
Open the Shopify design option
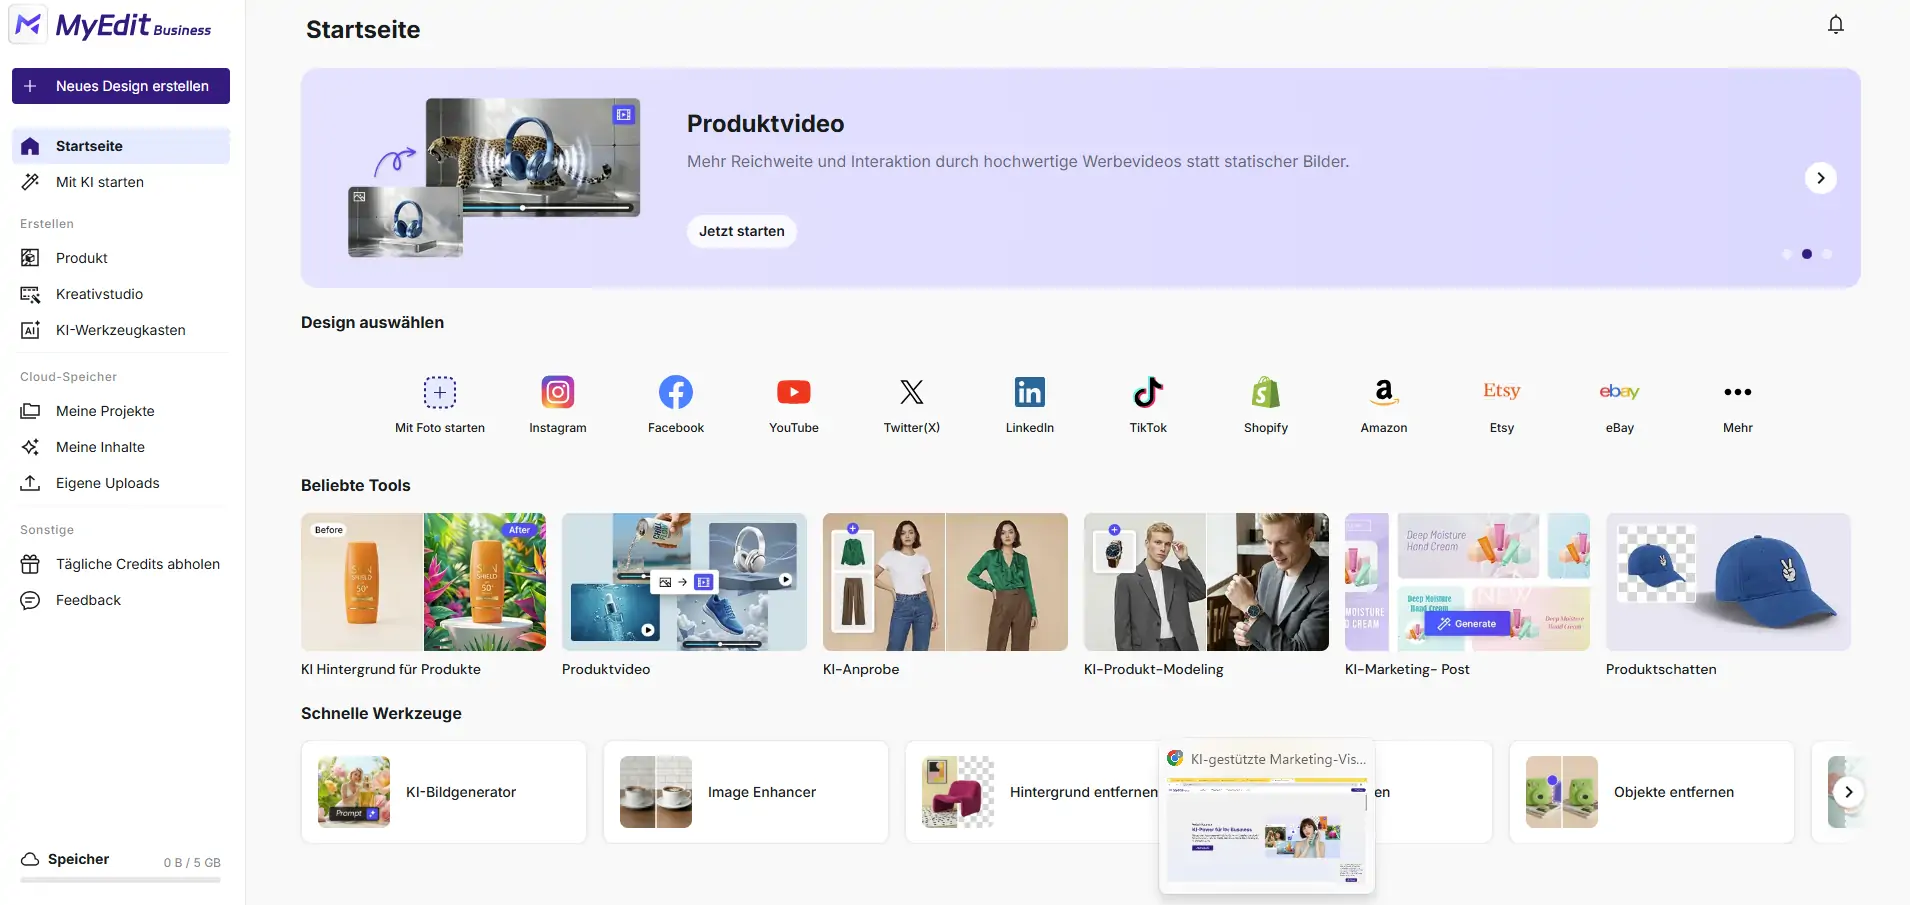[x=1266, y=392]
